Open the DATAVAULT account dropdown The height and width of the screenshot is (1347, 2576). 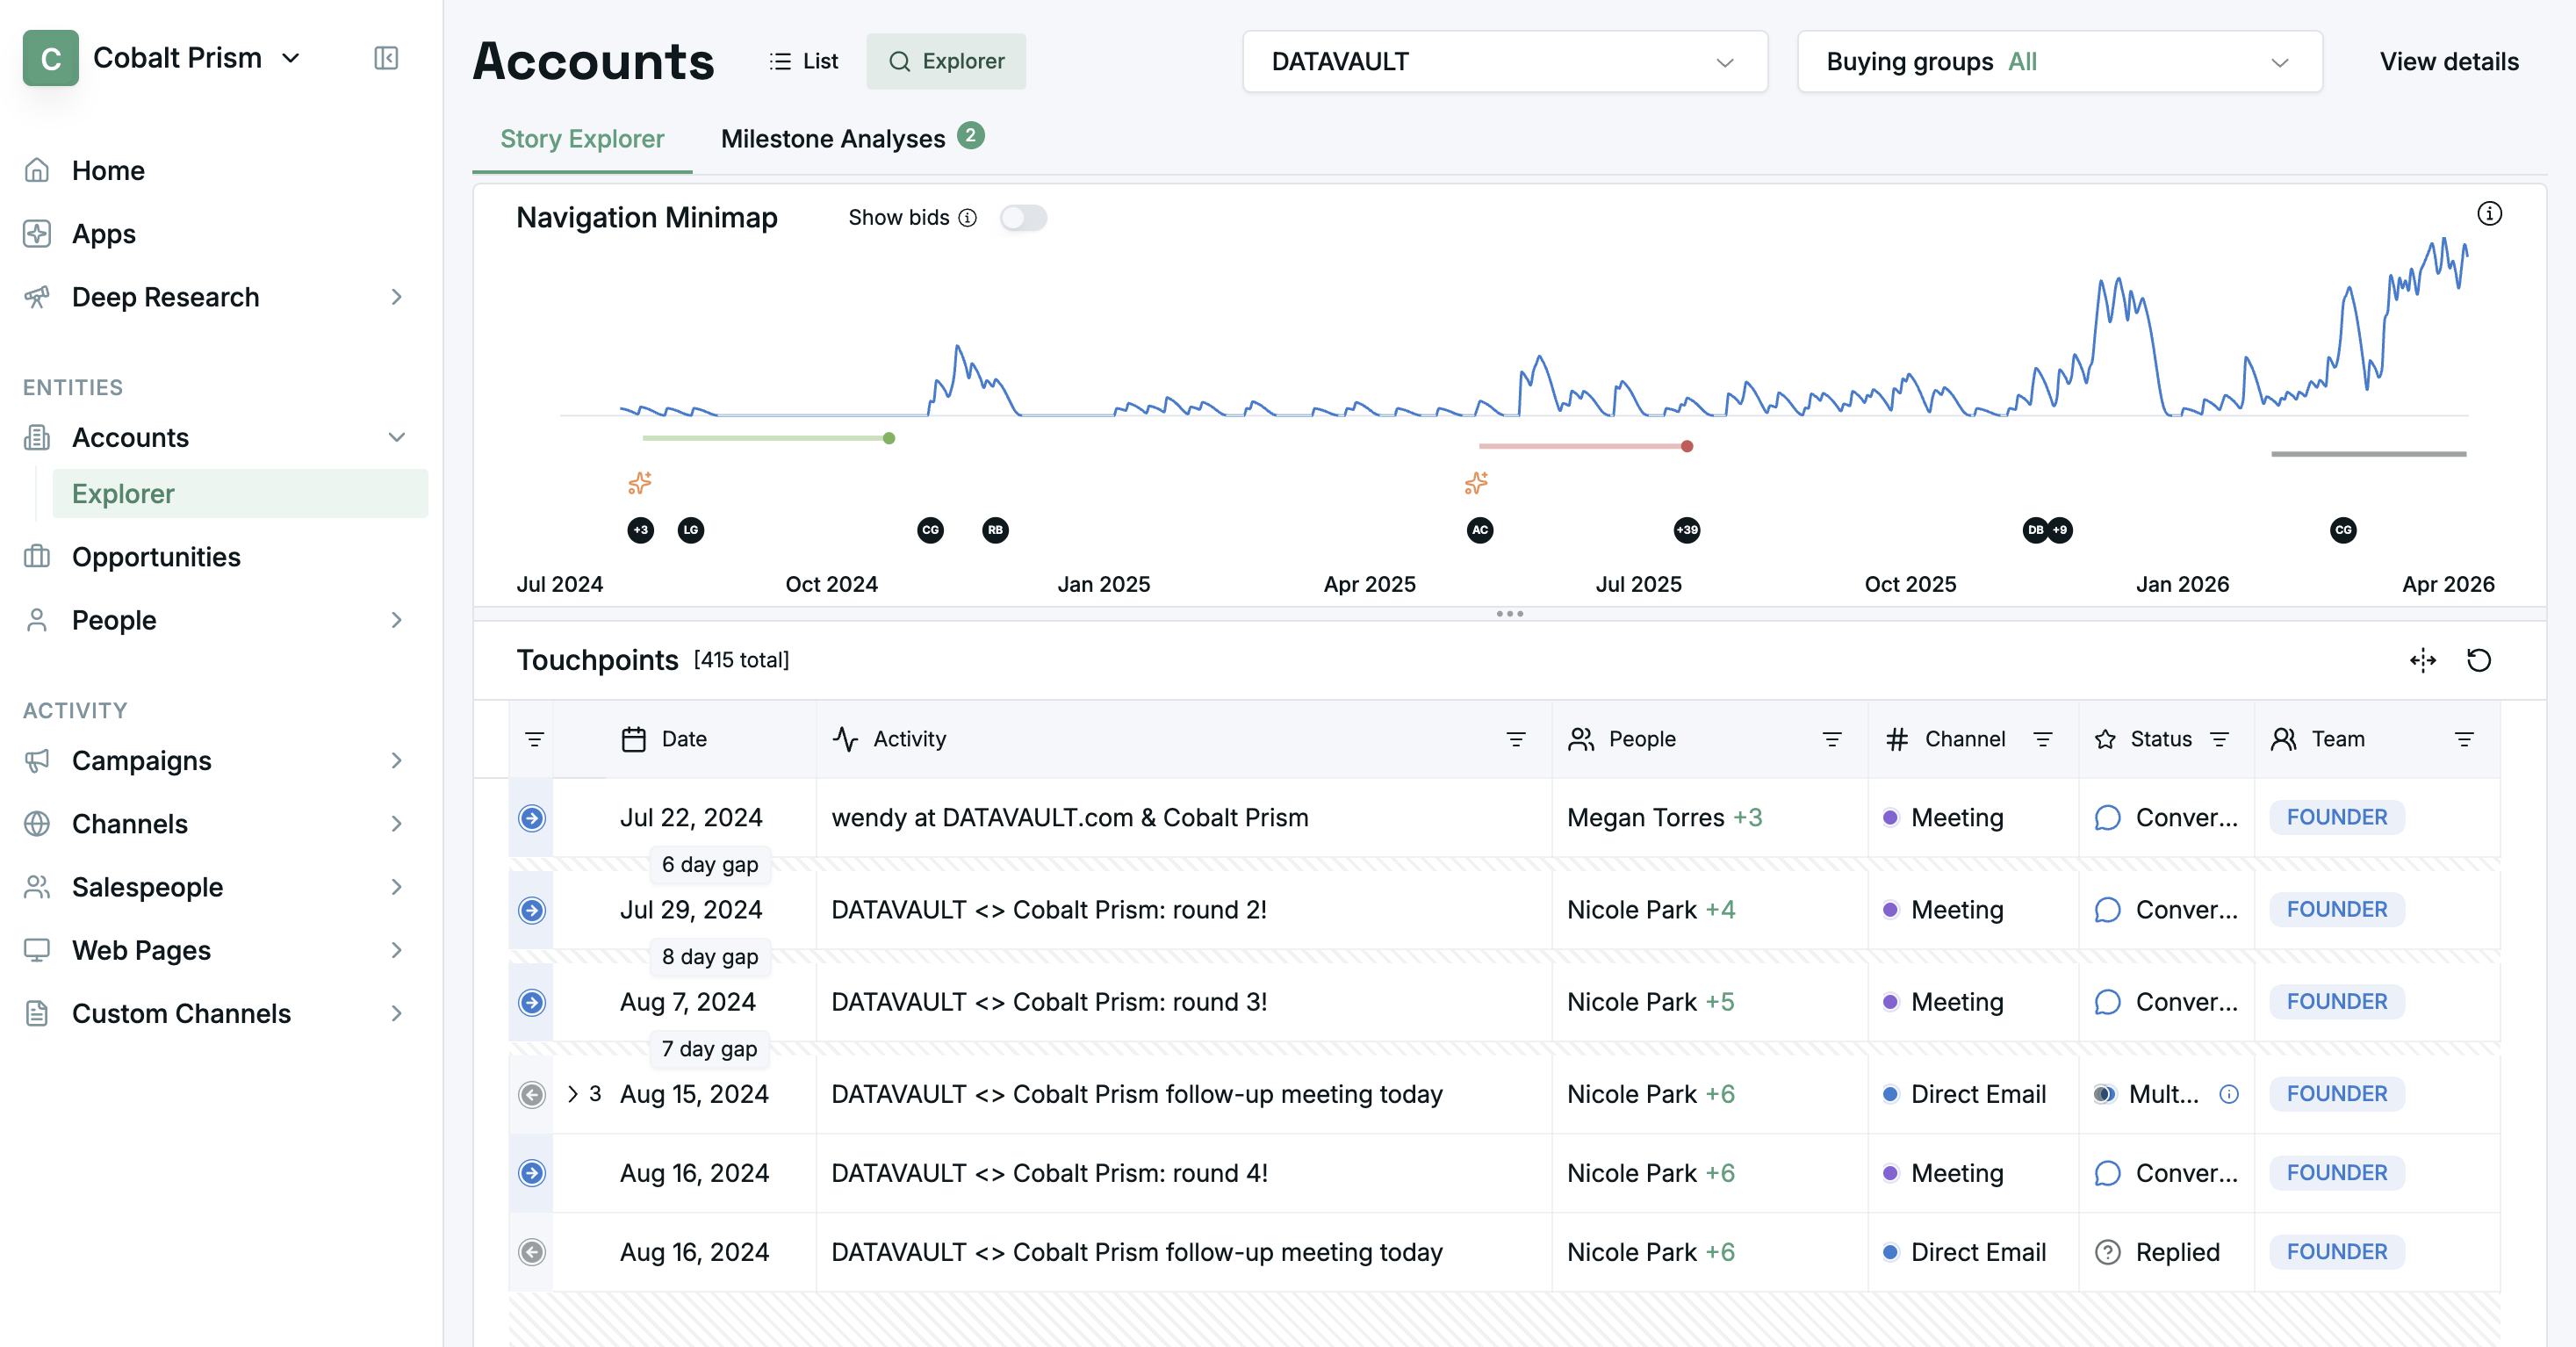point(1504,62)
